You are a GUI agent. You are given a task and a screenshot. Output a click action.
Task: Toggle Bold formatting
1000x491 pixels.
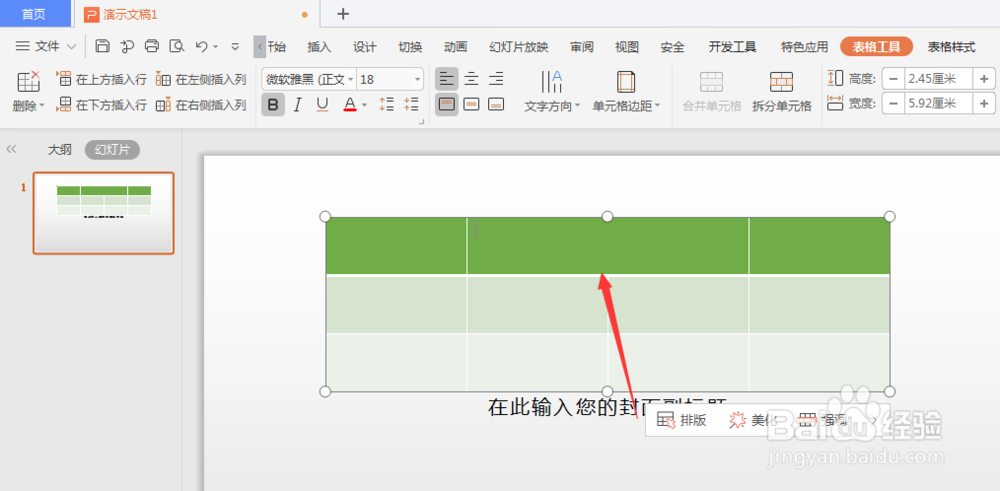[273, 105]
